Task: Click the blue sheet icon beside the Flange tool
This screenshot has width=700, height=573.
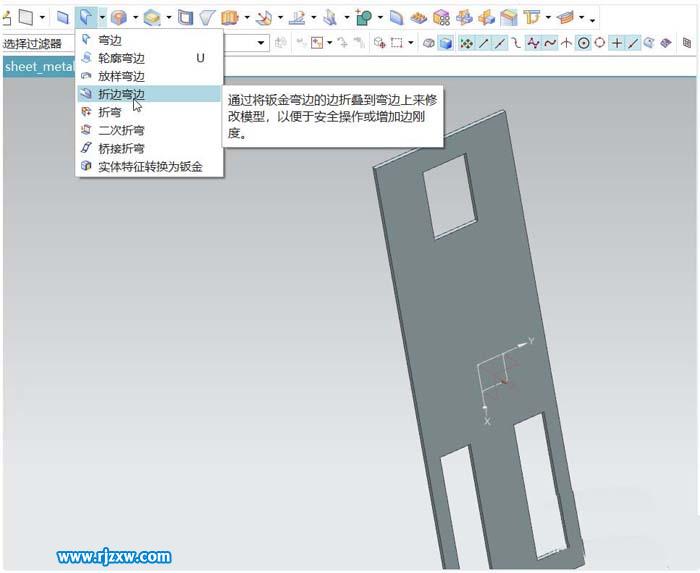Action: (63, 18)
